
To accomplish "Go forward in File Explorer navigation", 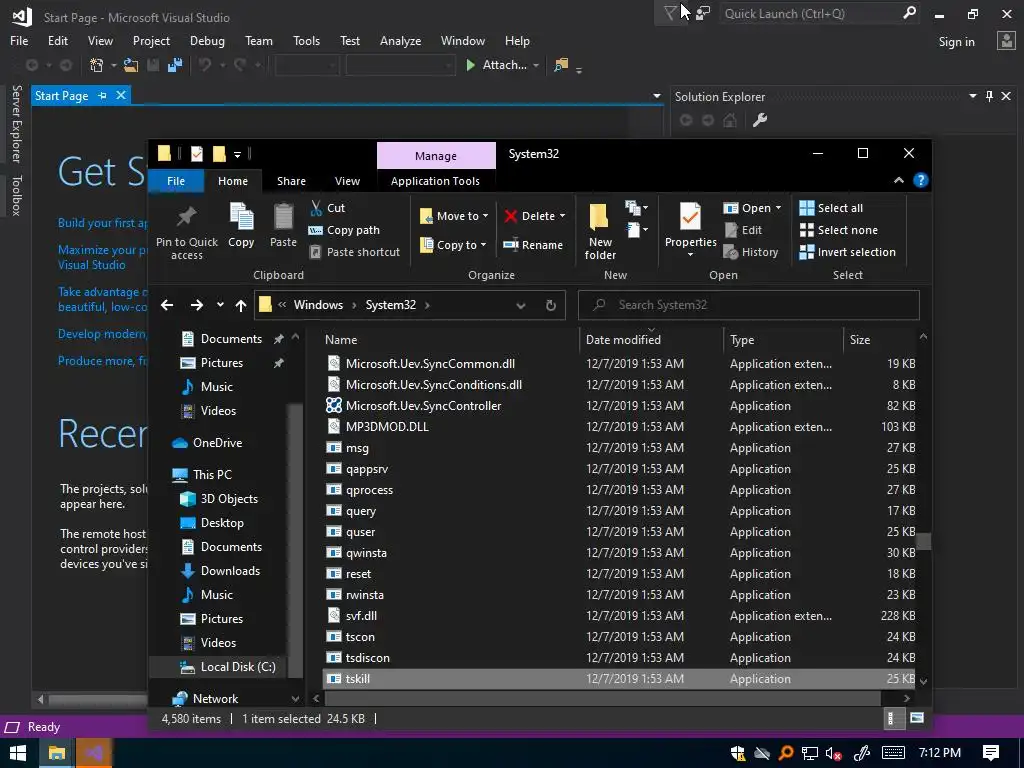I will click(x=197, y=305).
